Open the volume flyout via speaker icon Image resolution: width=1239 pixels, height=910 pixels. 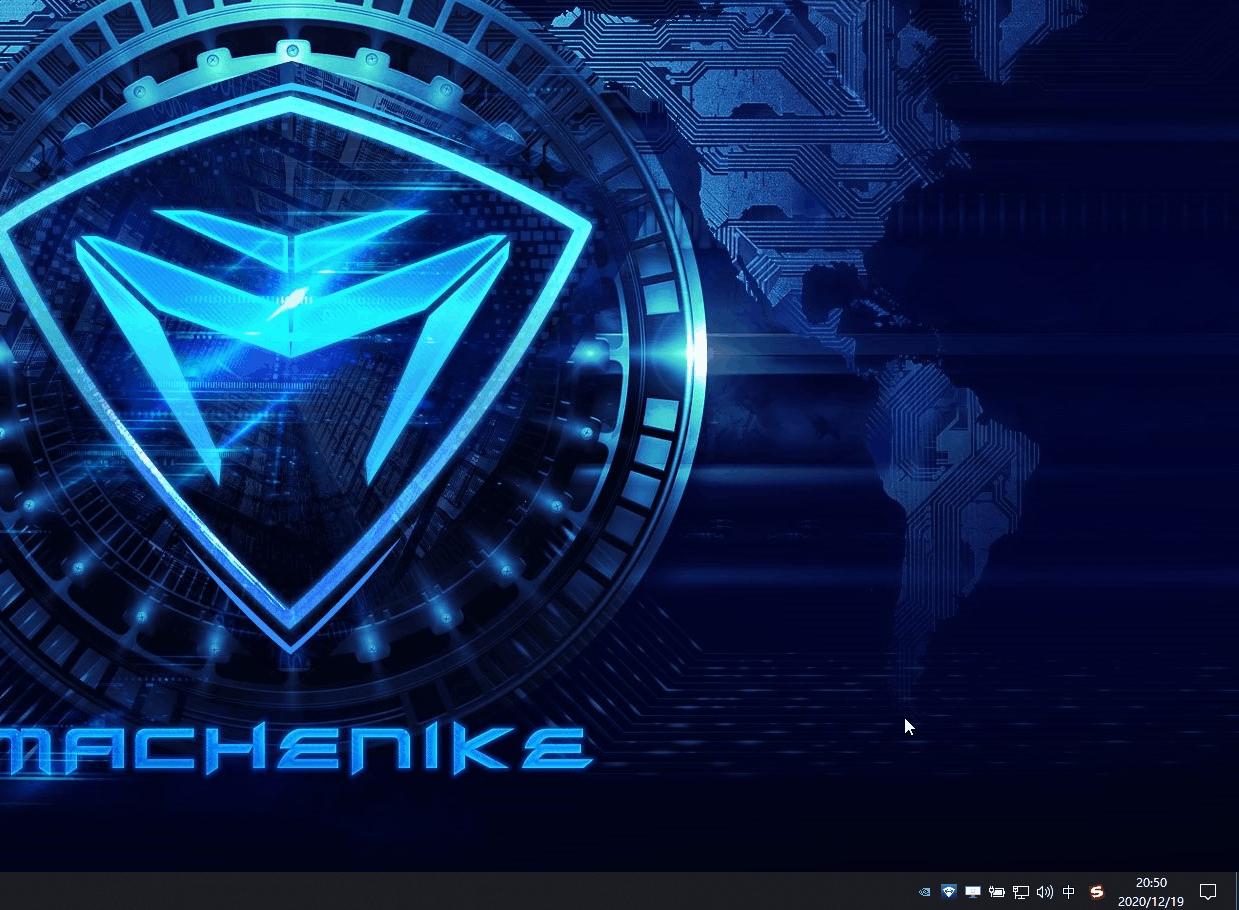click(x=1045, y=891)
